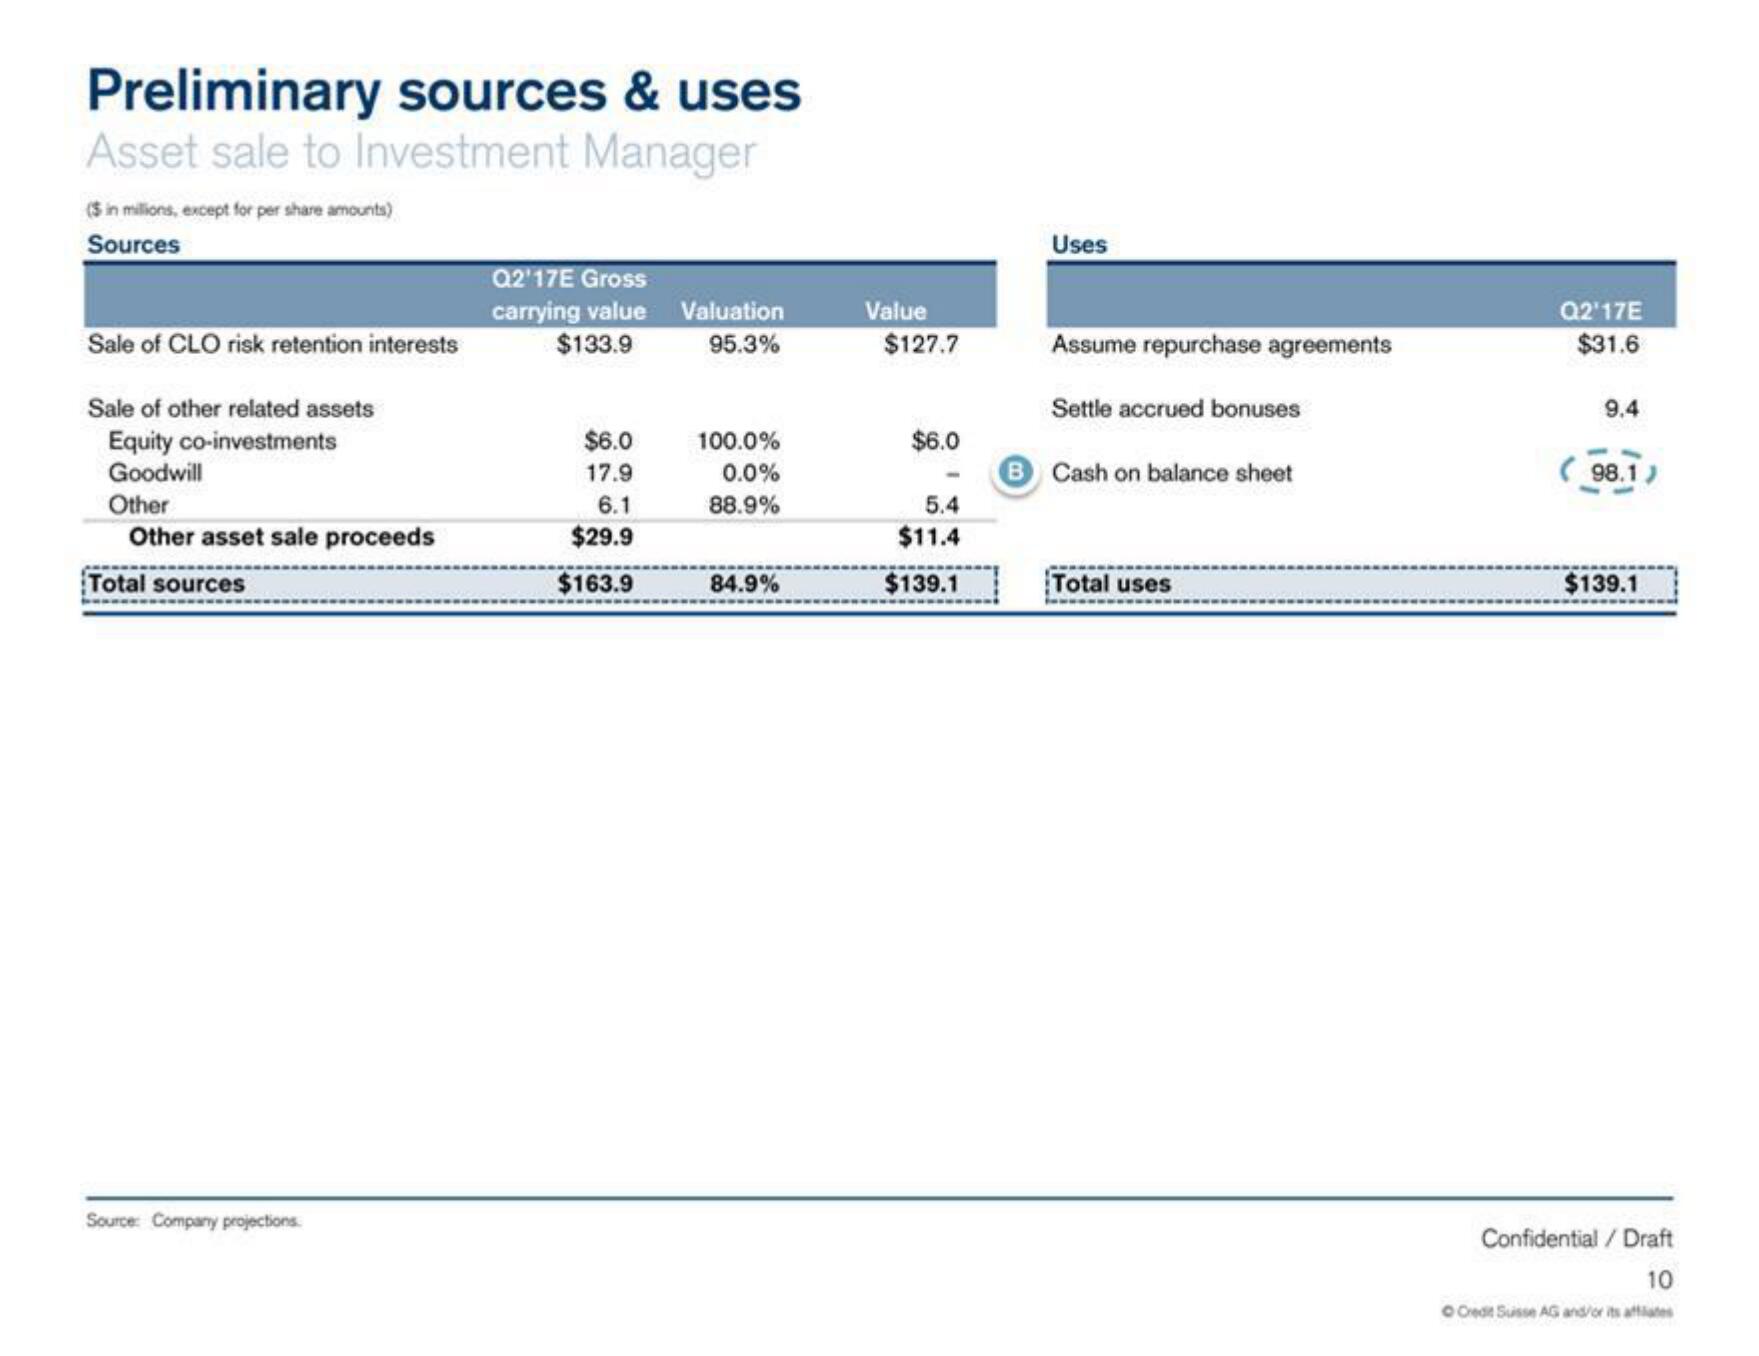Viewport: 1759px width, 1356px height.
Task: Click the 'Total uses' row label
Action: click(1111, 584)
